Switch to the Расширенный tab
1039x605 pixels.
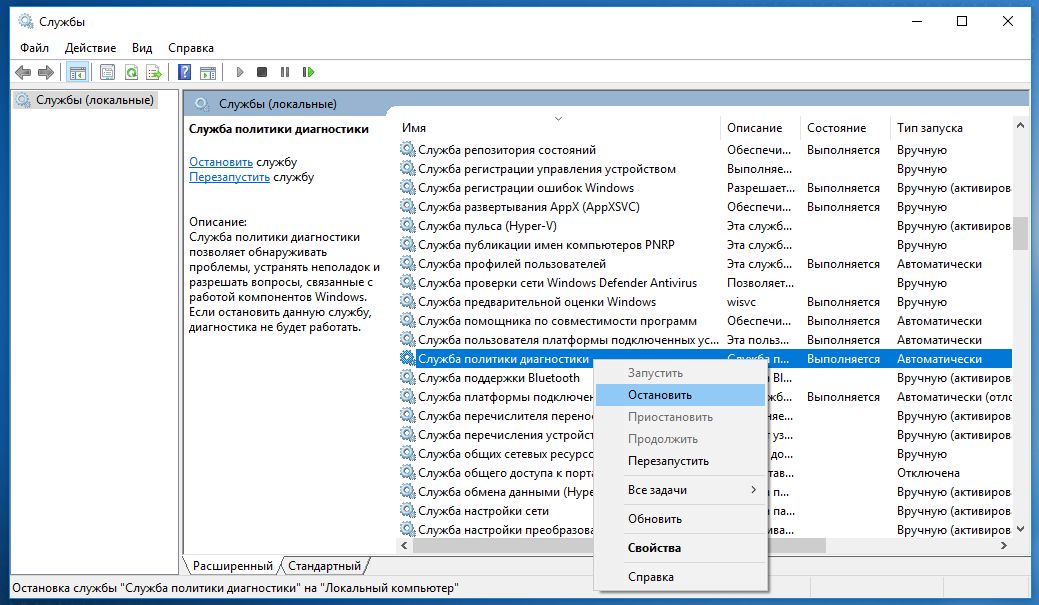pos(233,566)
